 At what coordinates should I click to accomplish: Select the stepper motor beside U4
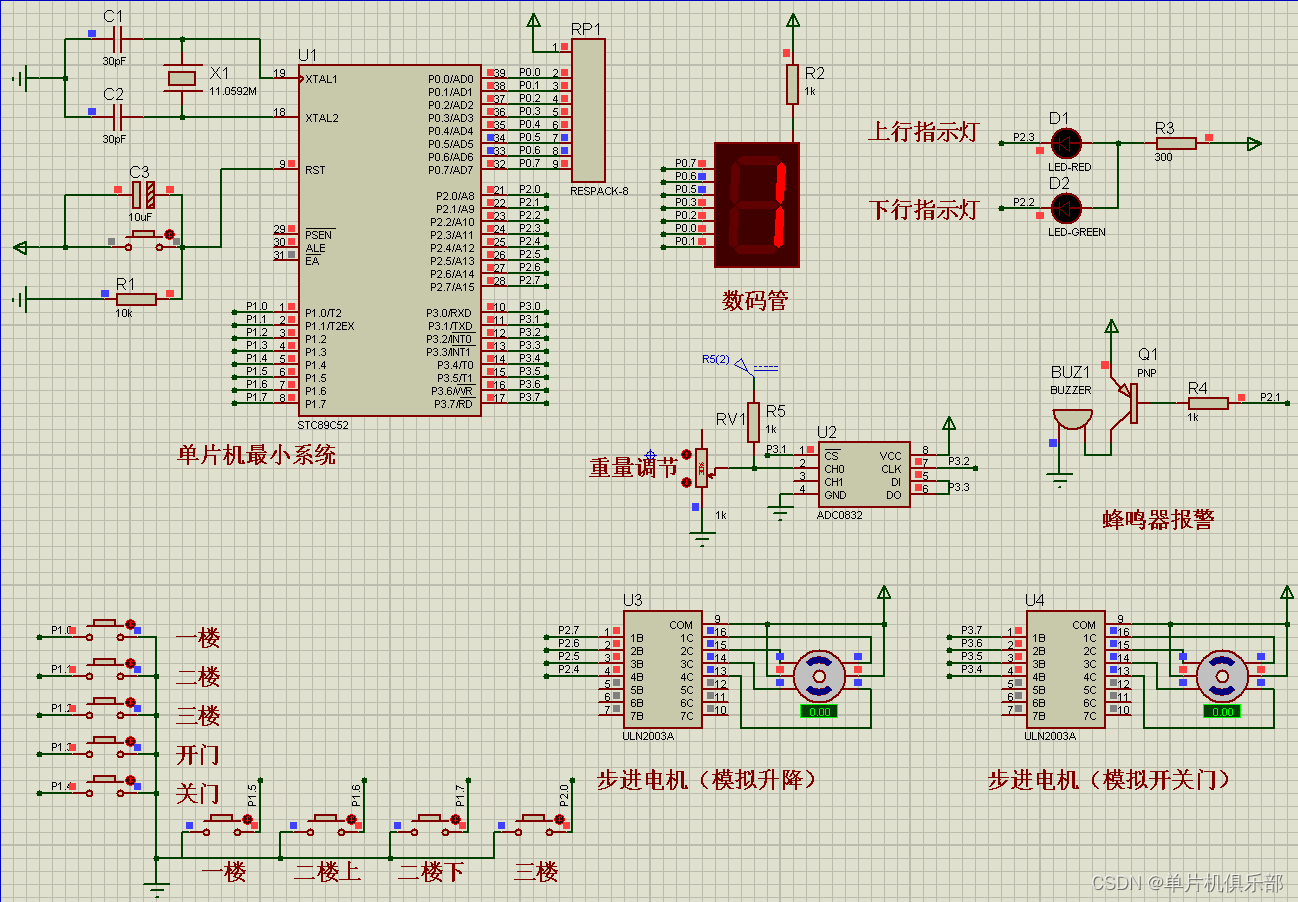pyautogui.click(x=1222, y=675)
